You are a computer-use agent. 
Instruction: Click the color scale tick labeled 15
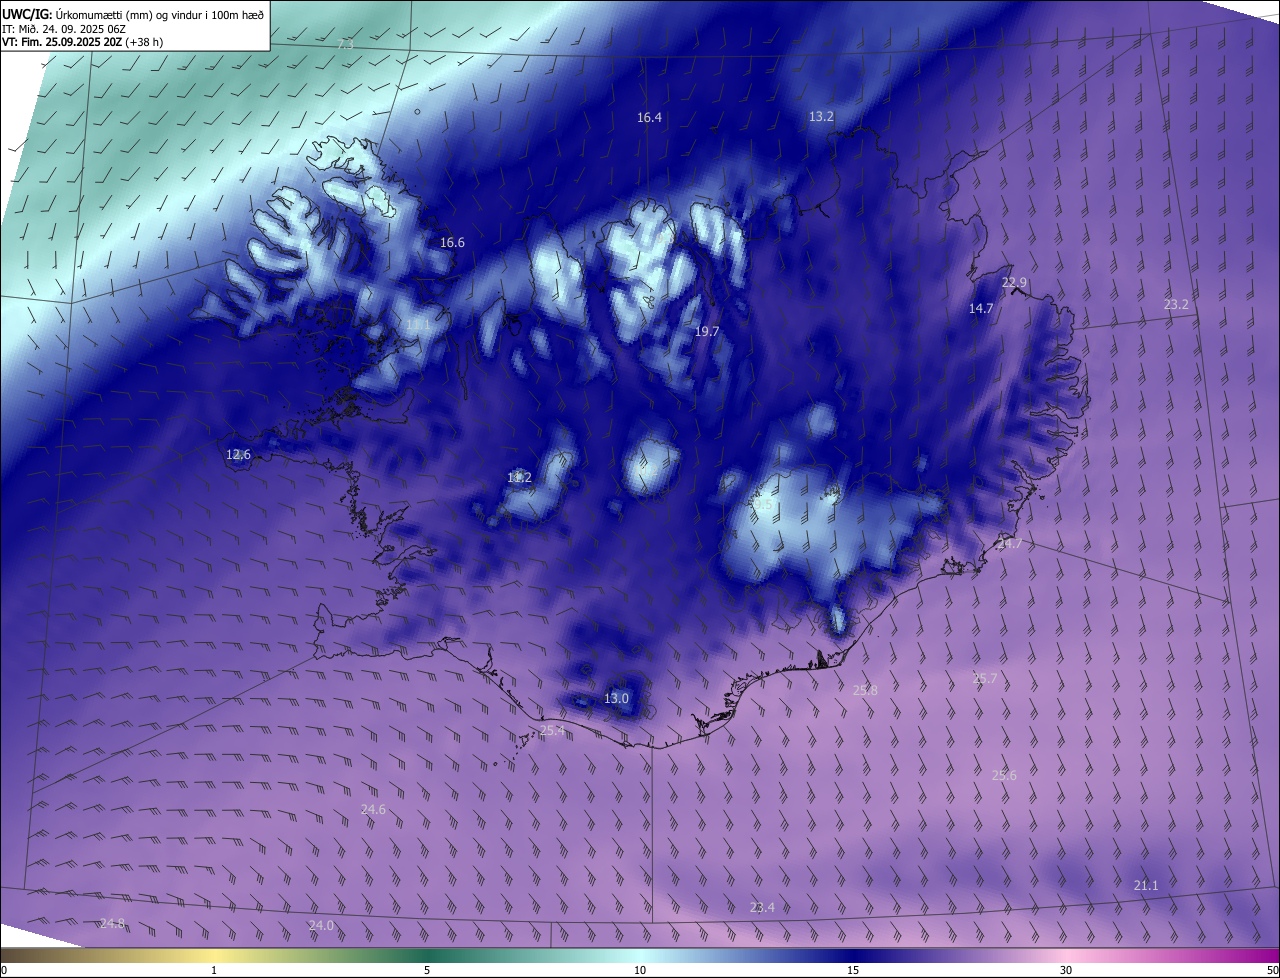click(853, 970)
